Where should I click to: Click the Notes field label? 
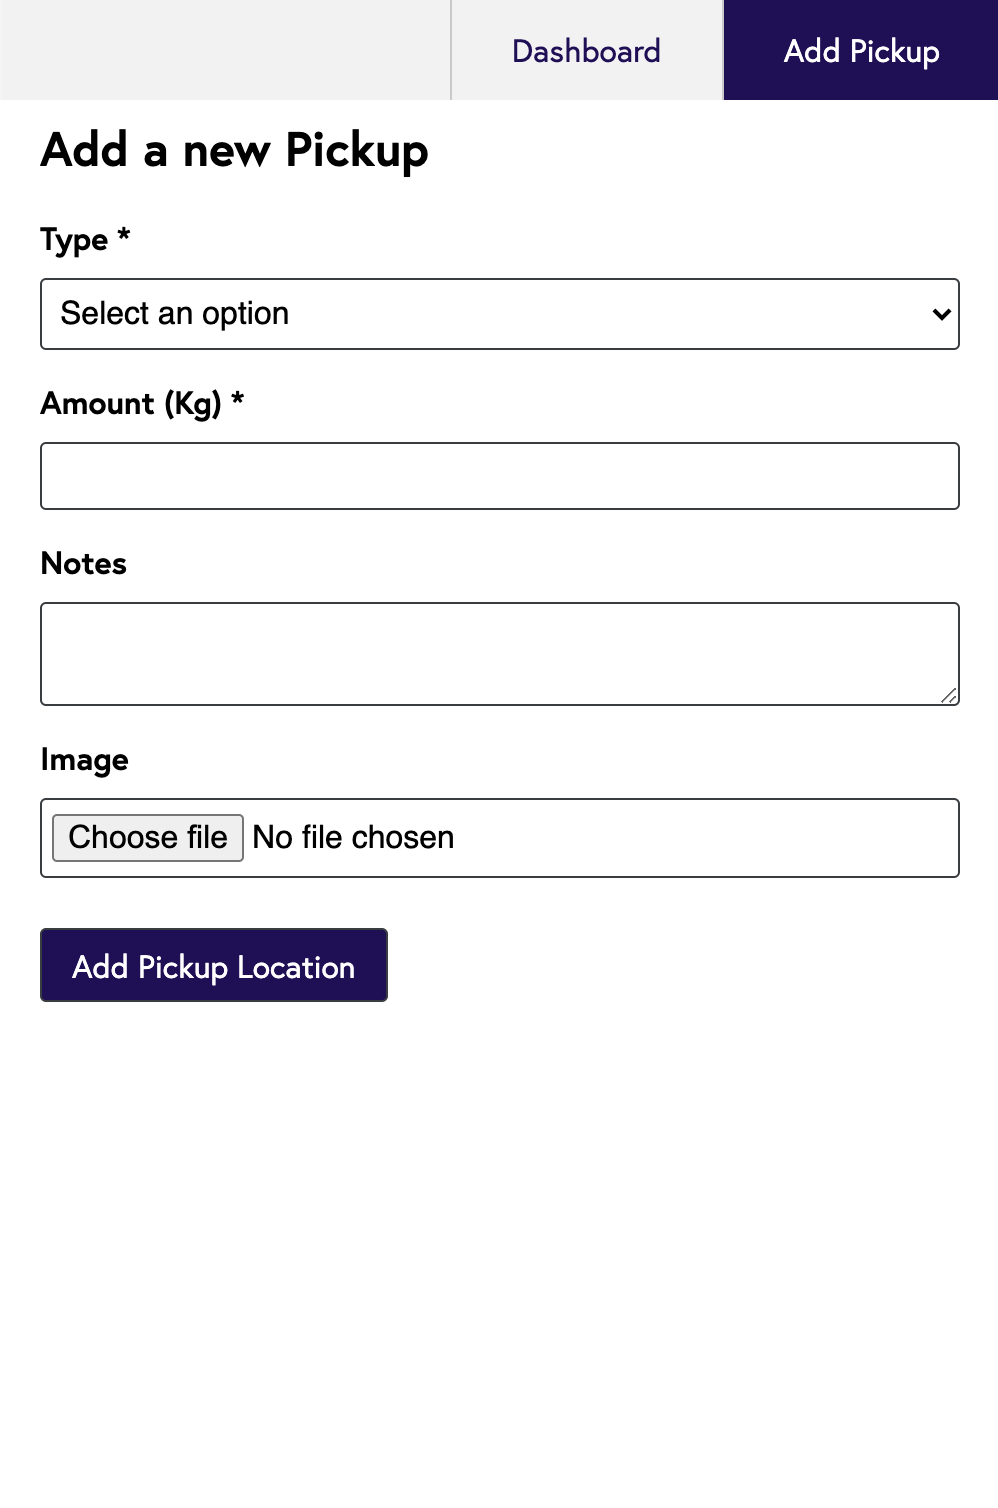pos(84,563)
